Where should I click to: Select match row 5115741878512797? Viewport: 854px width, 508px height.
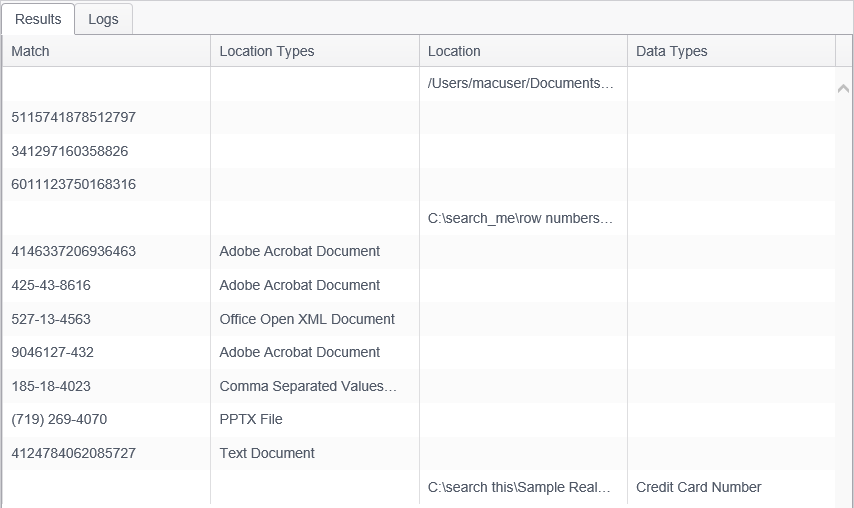pyautogui.click(x=73, y=117)
